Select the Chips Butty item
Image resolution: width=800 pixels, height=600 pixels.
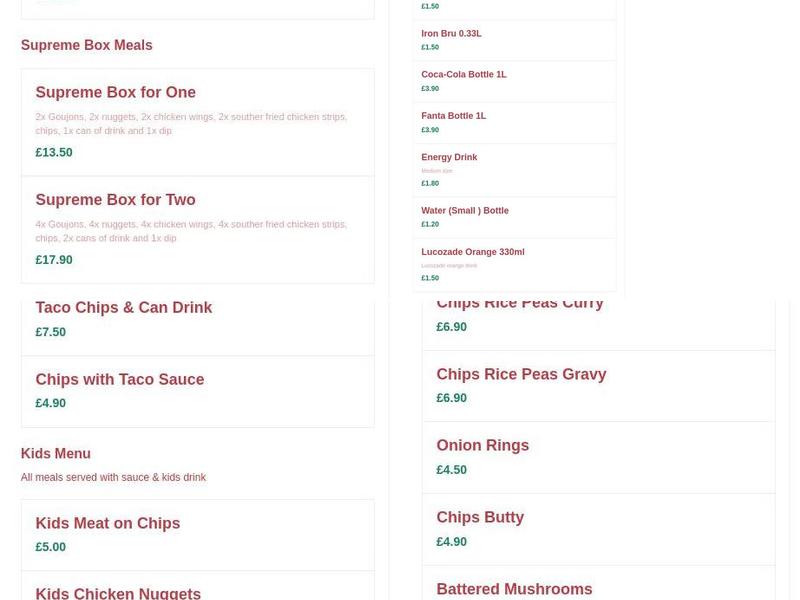click(x=480, y=517)
